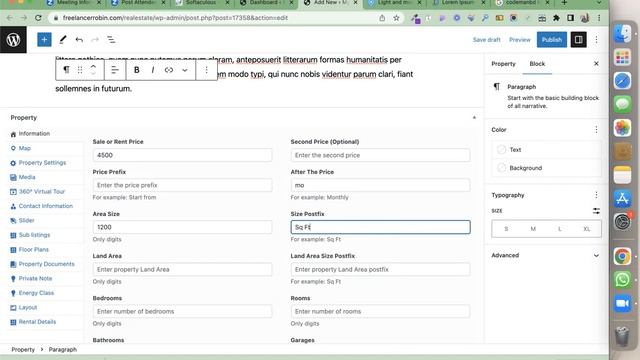Reload the browser page
Image resolution: width=640 pixels, height=360 pixels.
(38, 18)
